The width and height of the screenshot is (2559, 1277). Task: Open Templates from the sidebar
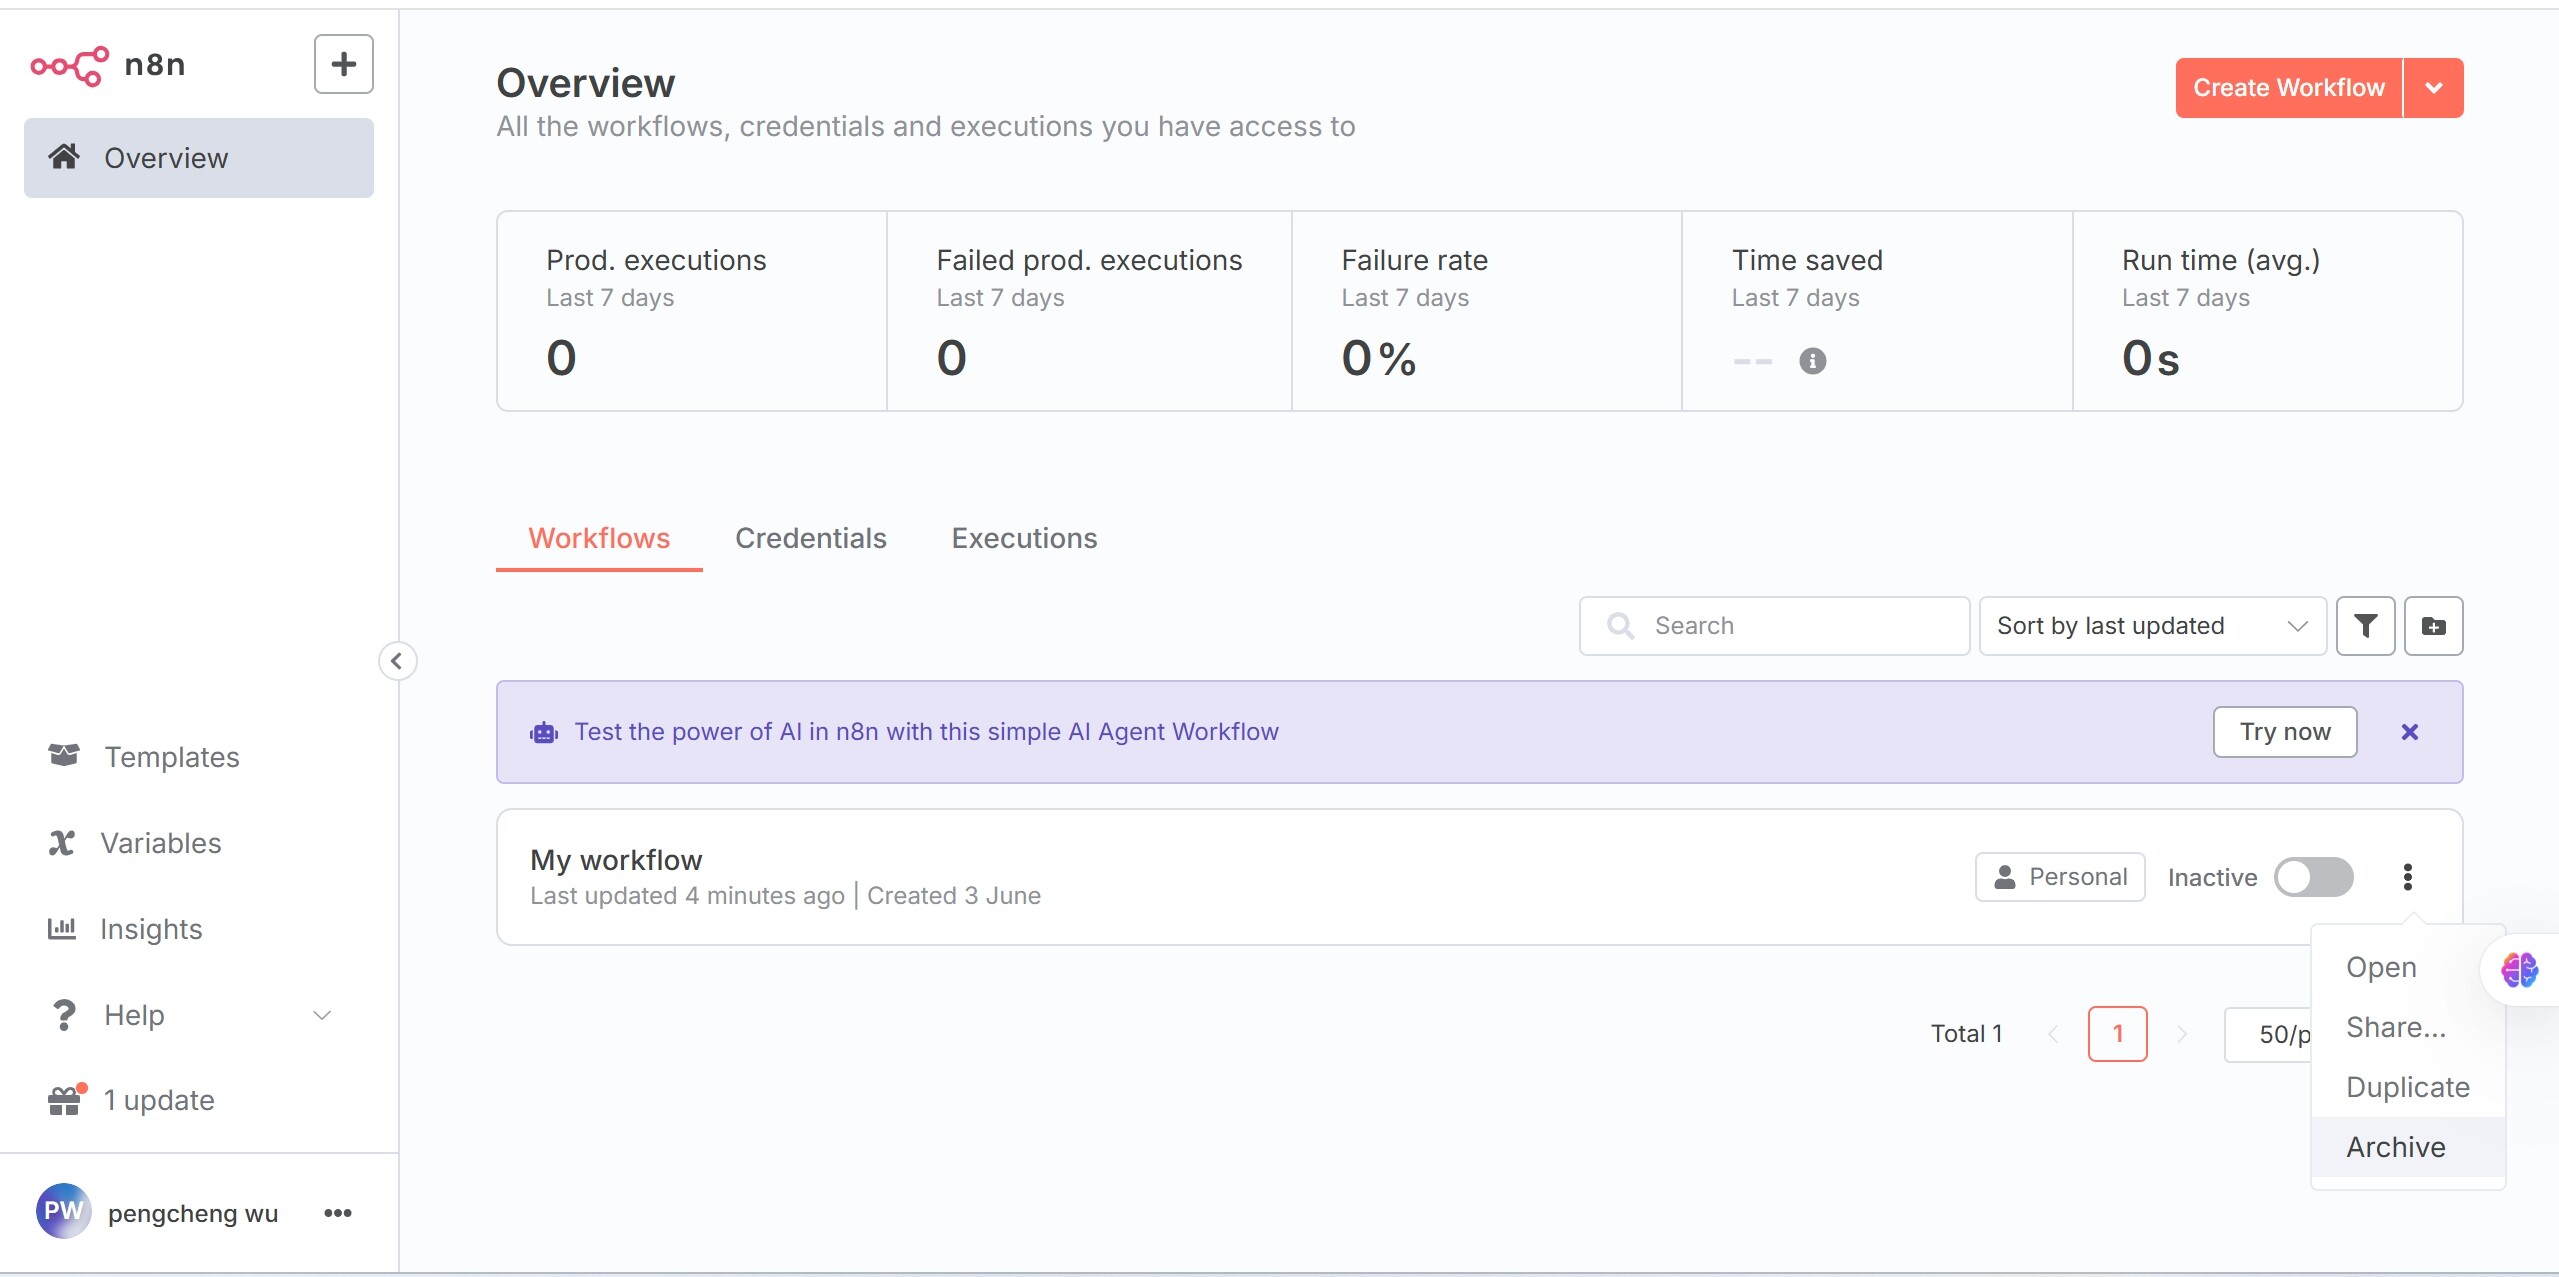click(172, 757)
